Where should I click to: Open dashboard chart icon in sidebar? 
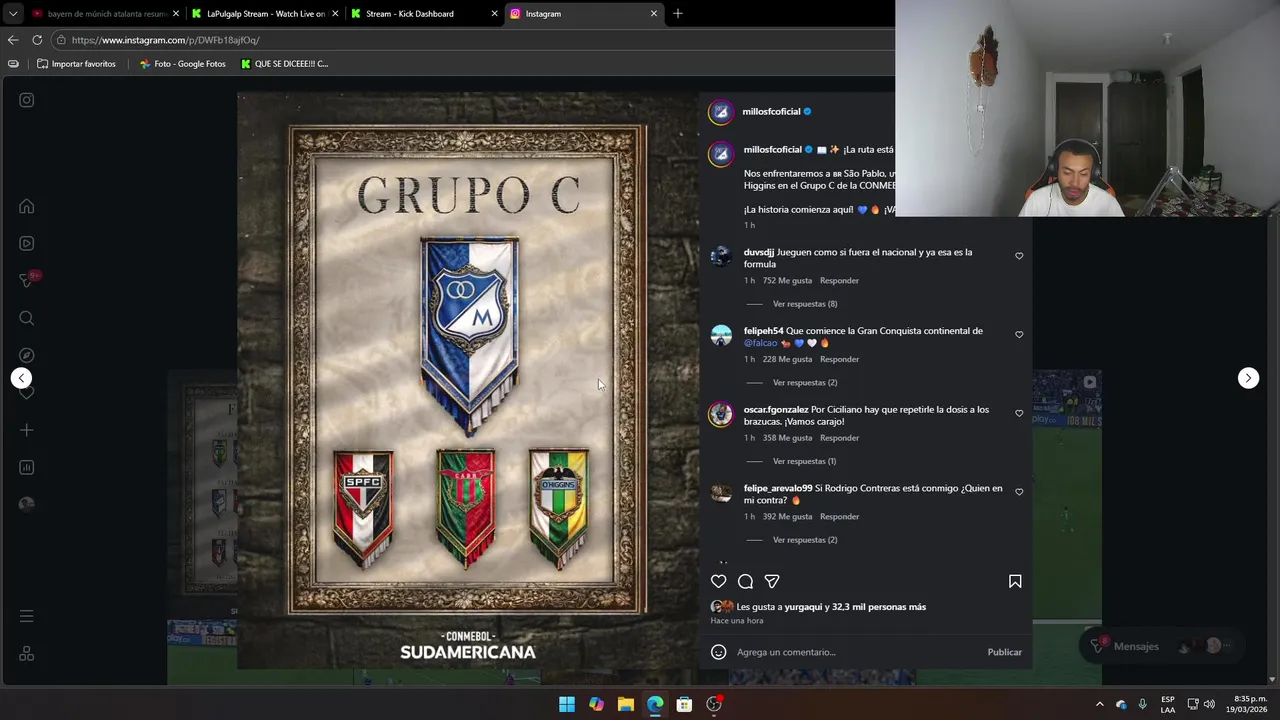[27, 467]
